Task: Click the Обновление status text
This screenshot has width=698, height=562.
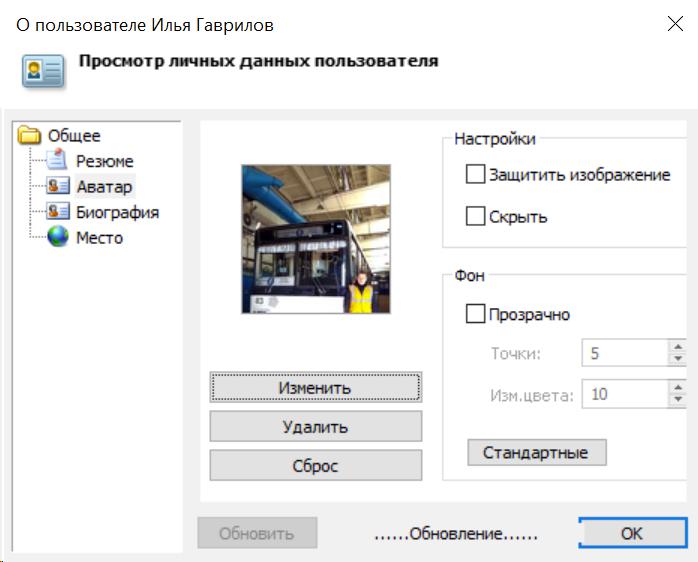Action: (455, 533)
